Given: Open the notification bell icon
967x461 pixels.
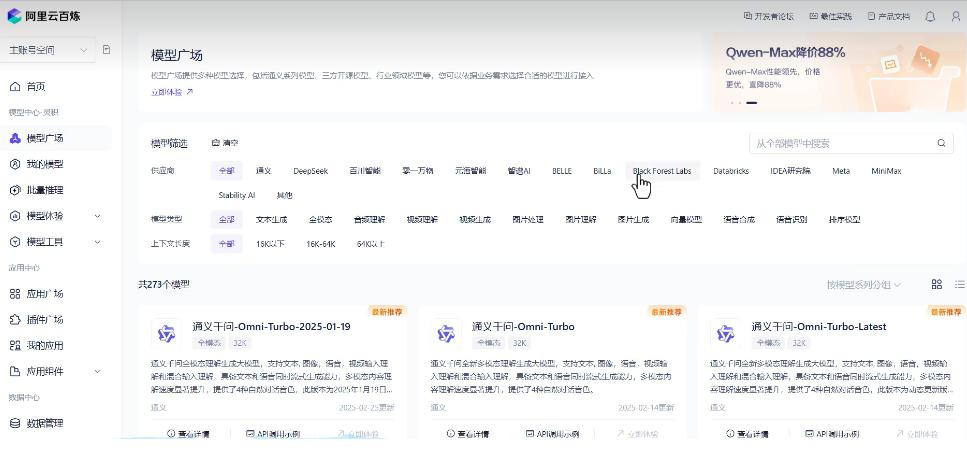Looking at the screenshot, I should pos(930,17).
